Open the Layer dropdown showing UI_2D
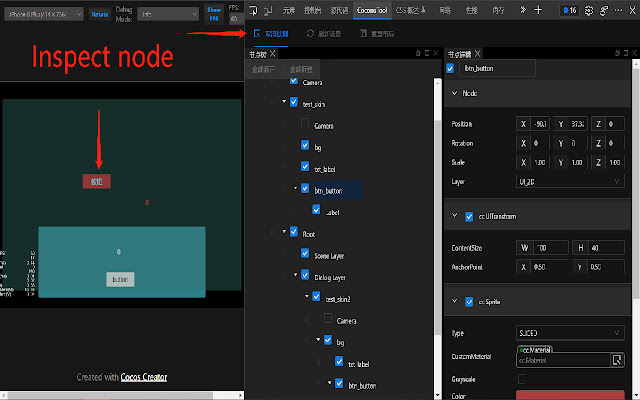Screen dimensions: 640x400 (x=570, y=183)
